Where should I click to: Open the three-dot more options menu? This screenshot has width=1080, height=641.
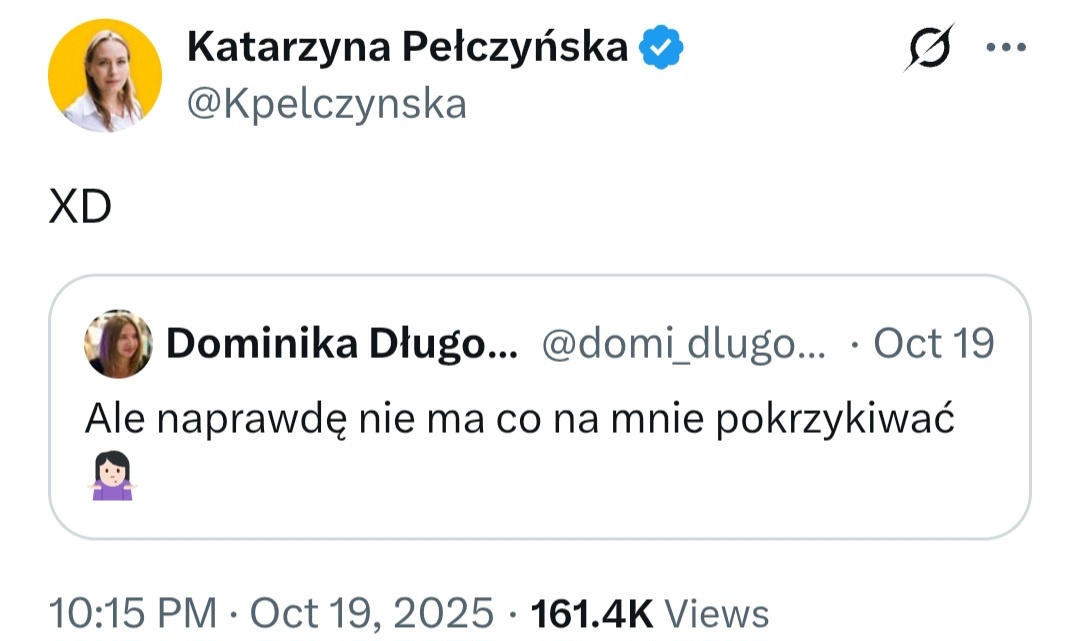coord(1006,47)
